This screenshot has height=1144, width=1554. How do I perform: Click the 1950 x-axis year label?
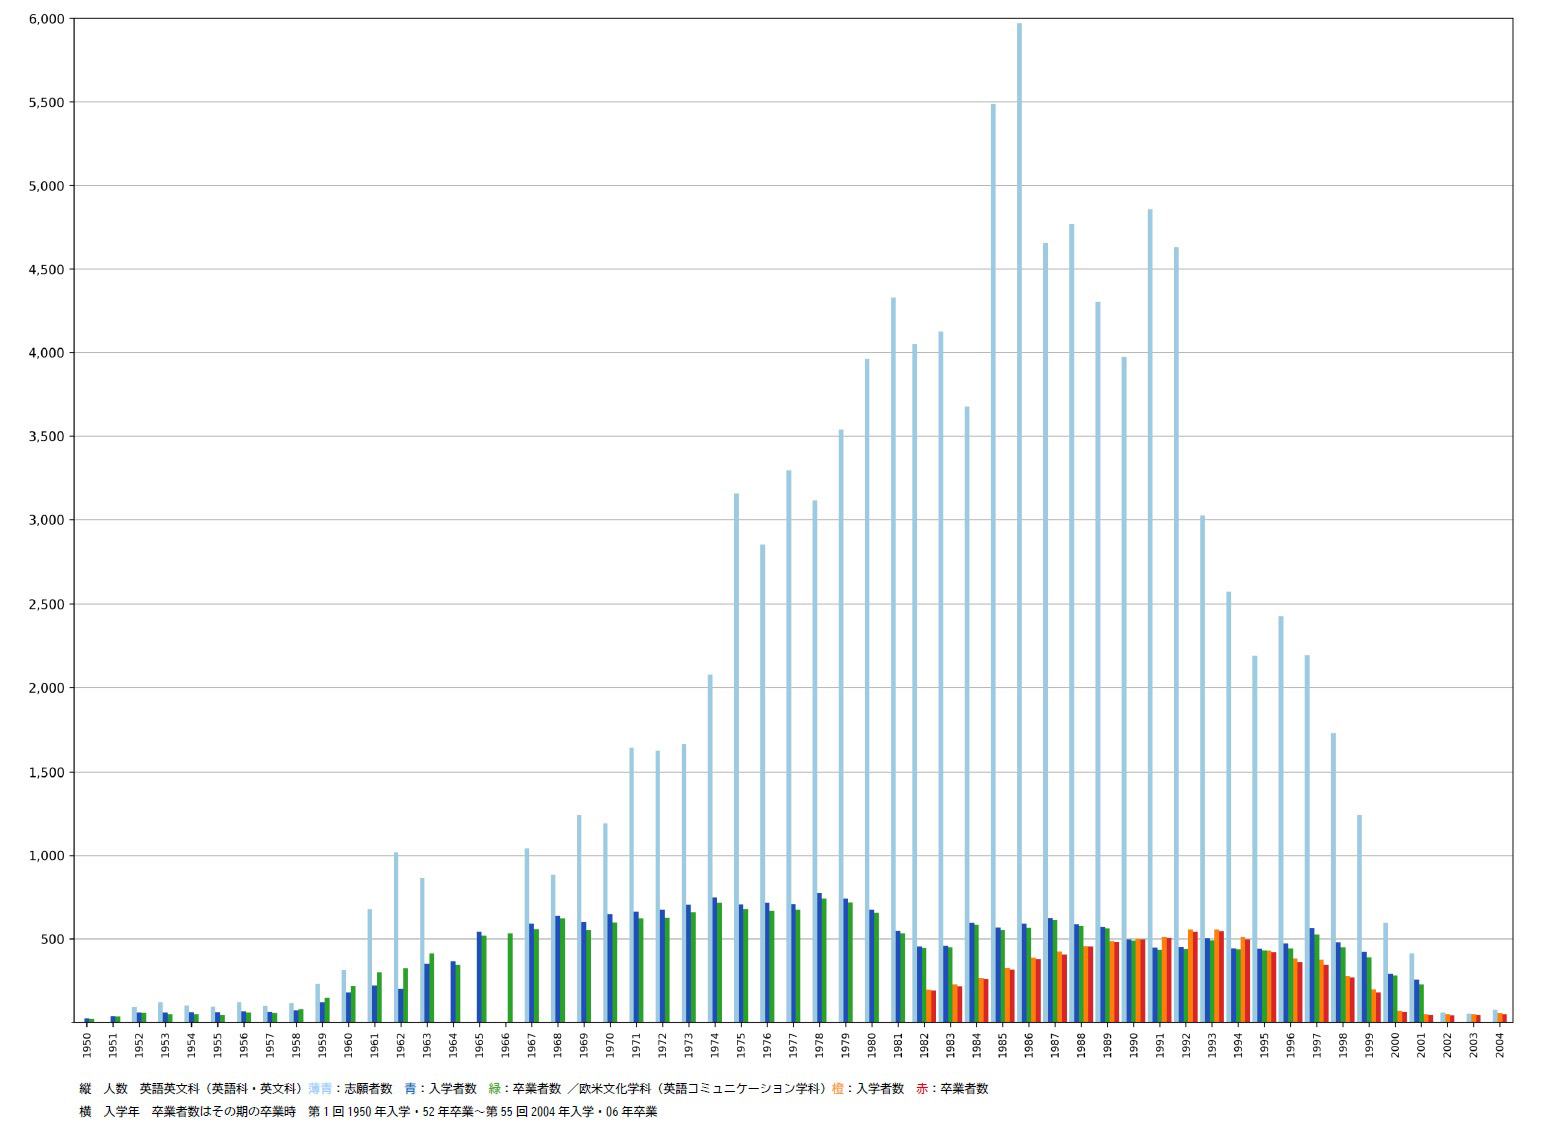click(x=88, y=1045)
